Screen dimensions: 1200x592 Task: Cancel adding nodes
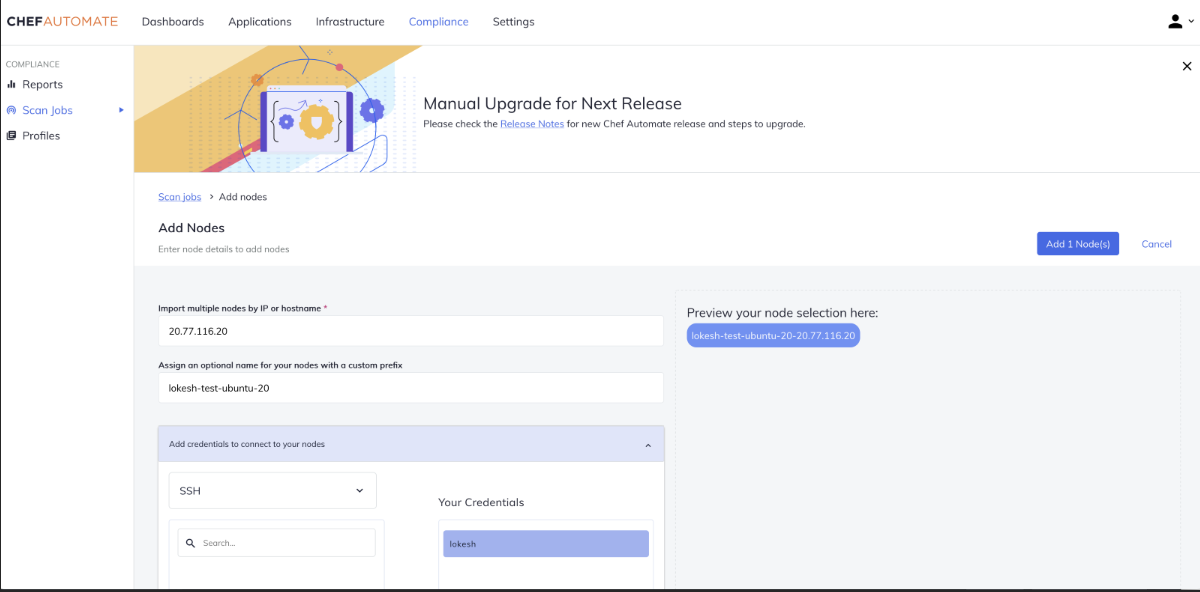(1156, 244)
